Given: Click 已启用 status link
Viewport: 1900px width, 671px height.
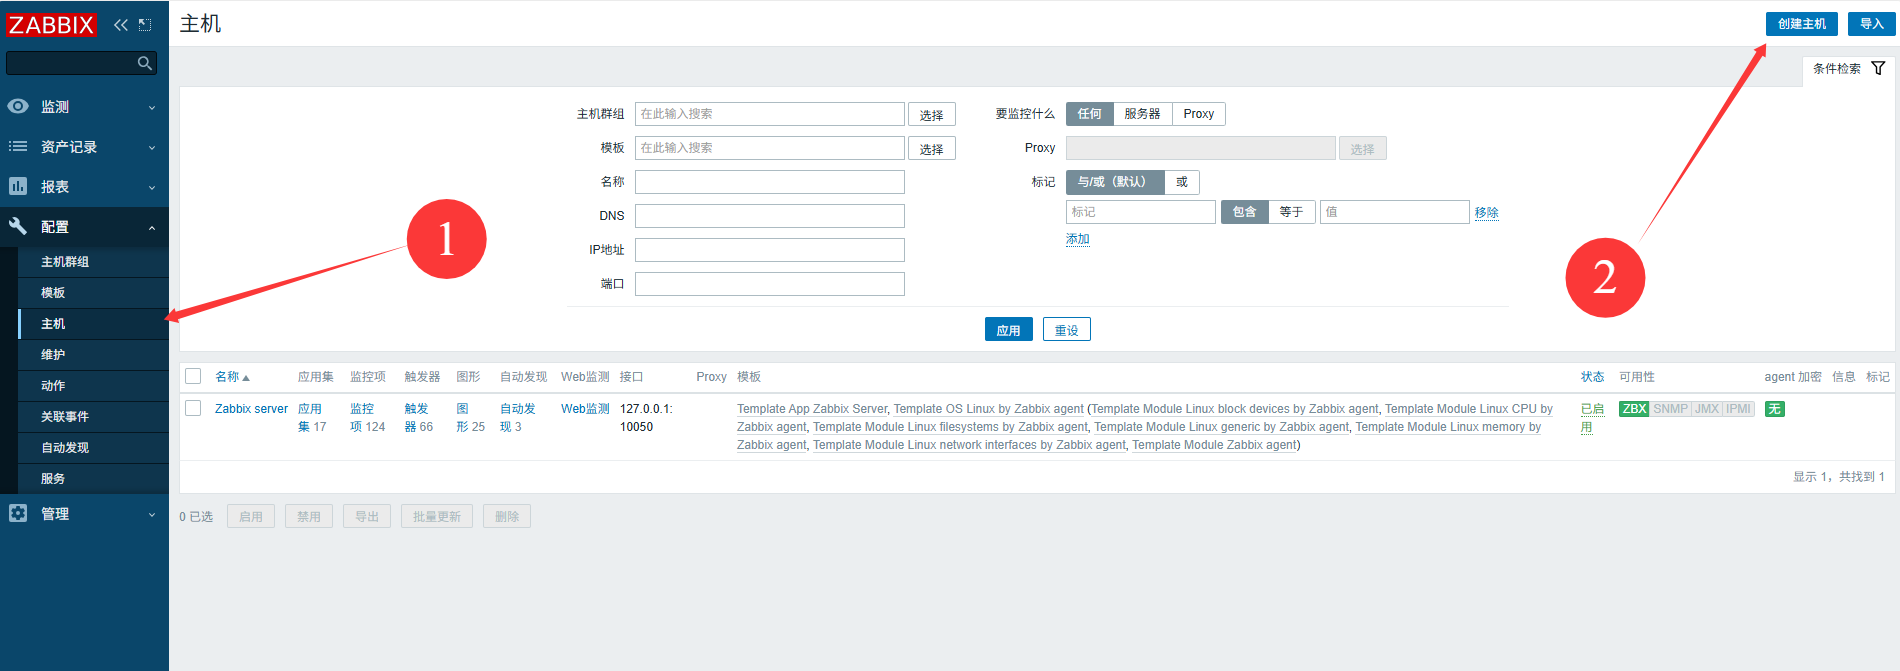Looking at the screenshot, I should coord(1592,418).
